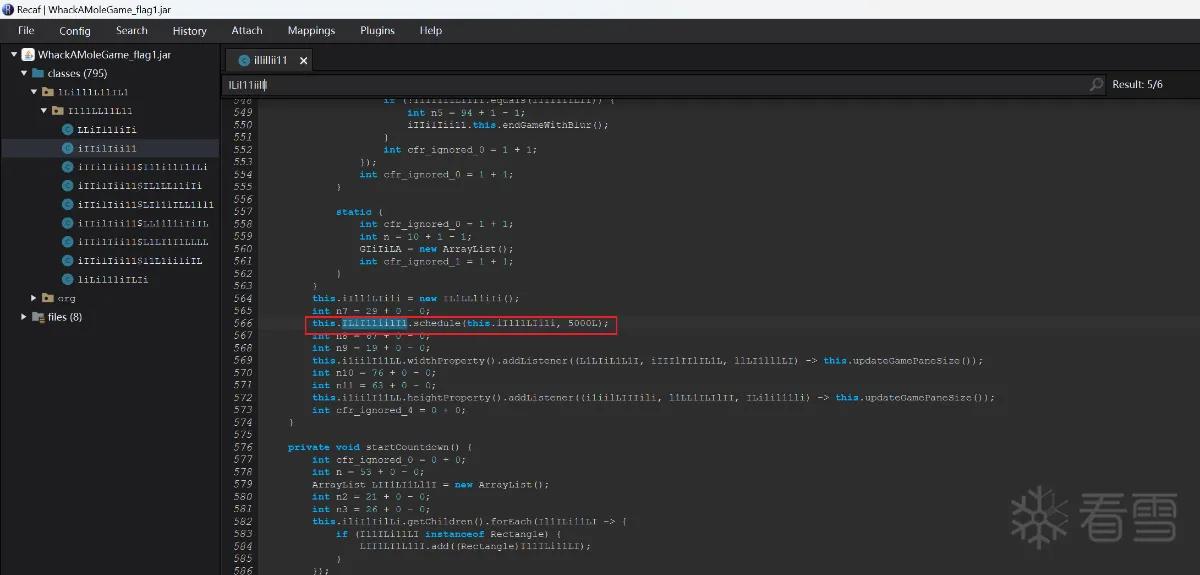Image resolution: width=1200 pixels, height=575 pixels.
Task: Expand the files (8) node
Action: tap(24, 317)
